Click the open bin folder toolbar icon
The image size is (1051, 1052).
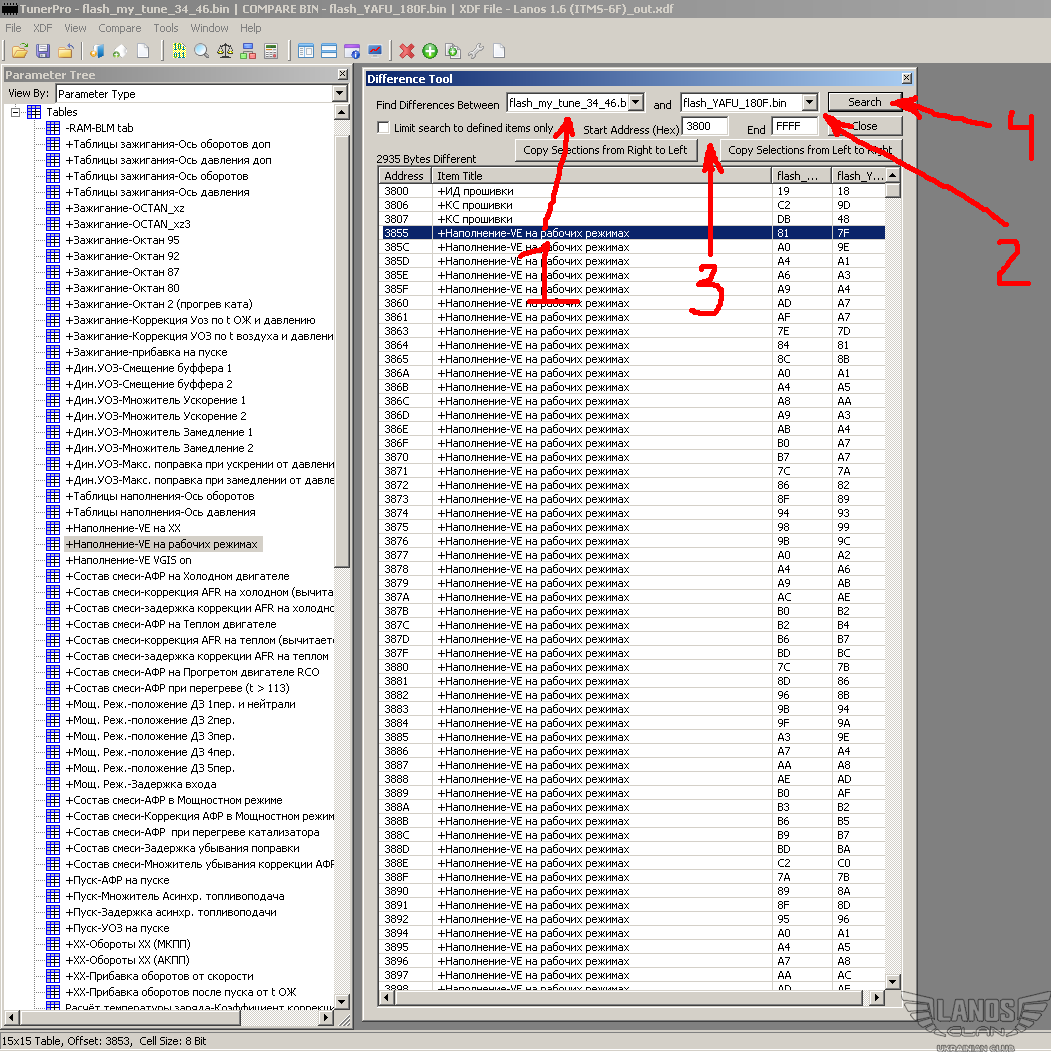(19, 51)
